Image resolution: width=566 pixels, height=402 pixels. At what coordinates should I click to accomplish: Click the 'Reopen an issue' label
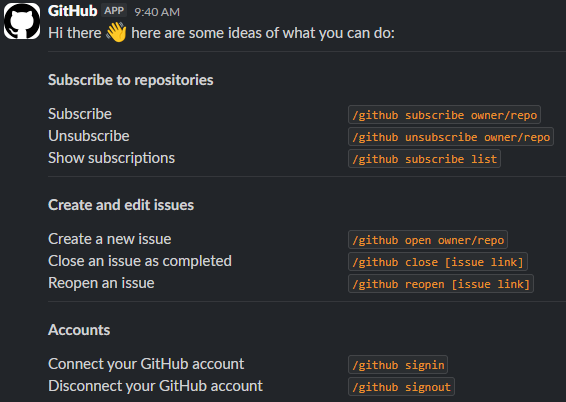coord(101,283)
